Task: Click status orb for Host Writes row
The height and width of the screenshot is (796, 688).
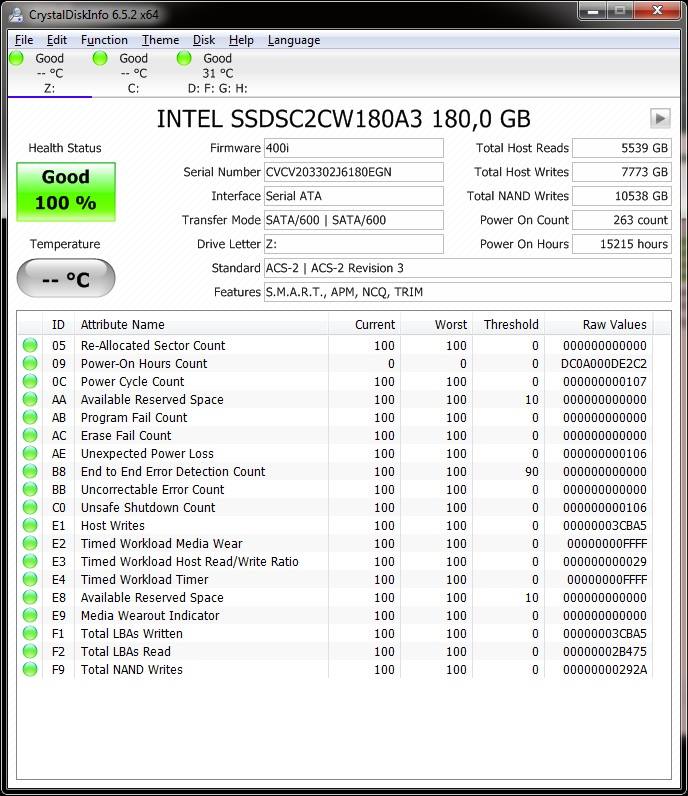Action: point(30,525)
